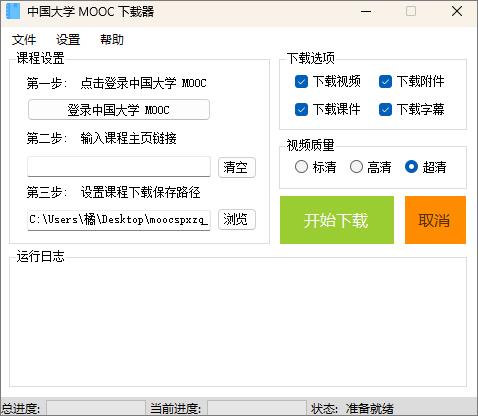The height and width of the screenshot is (416, 478).
Task: Click inside the 运行日志 log area
Action: pyautogui.click(x=238, y=323)
